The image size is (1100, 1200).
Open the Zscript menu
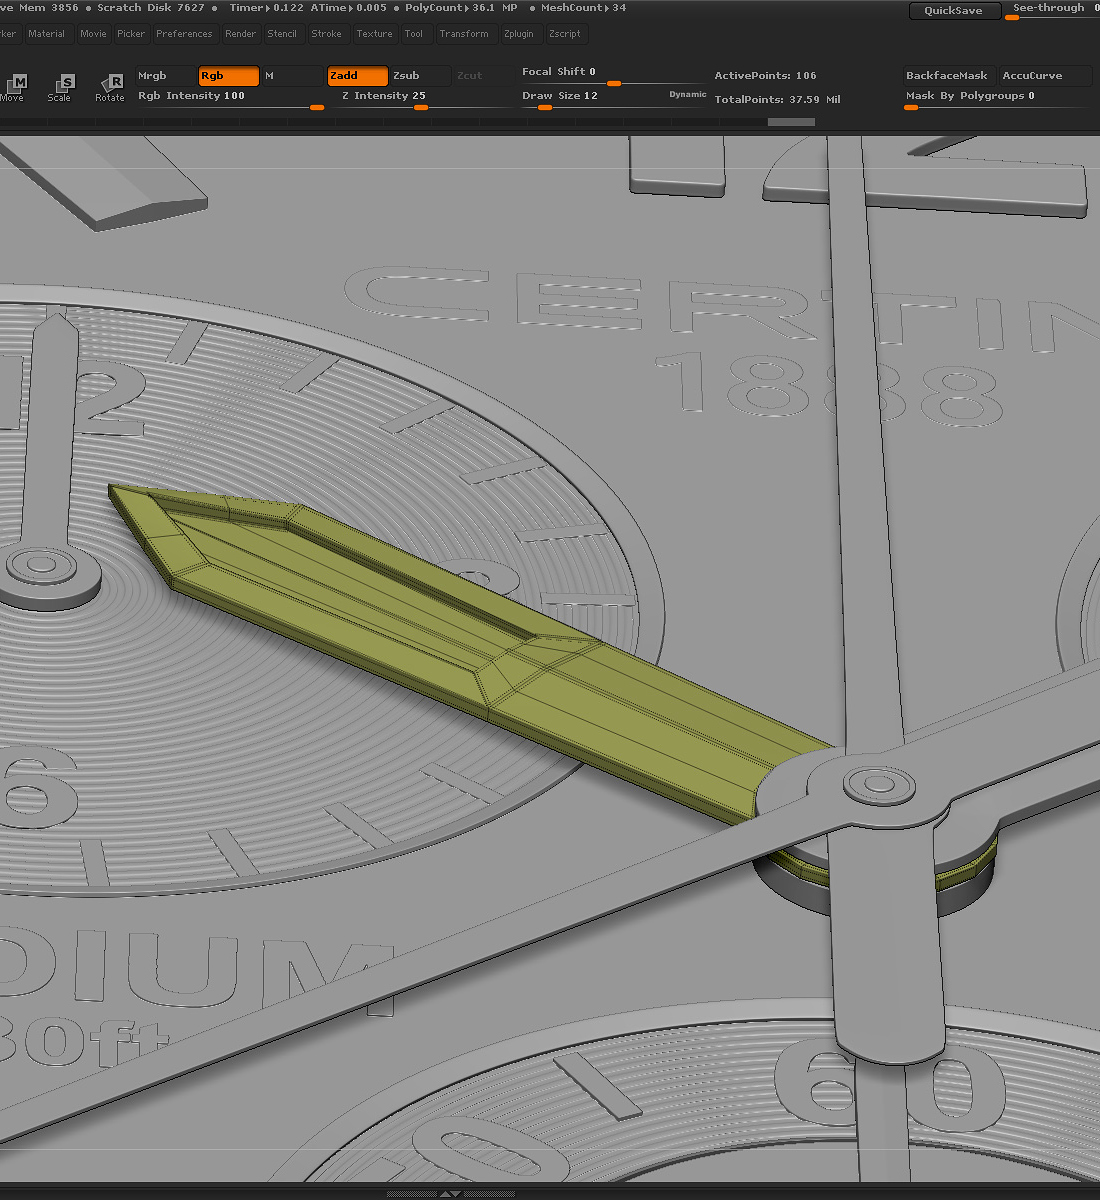565,34
